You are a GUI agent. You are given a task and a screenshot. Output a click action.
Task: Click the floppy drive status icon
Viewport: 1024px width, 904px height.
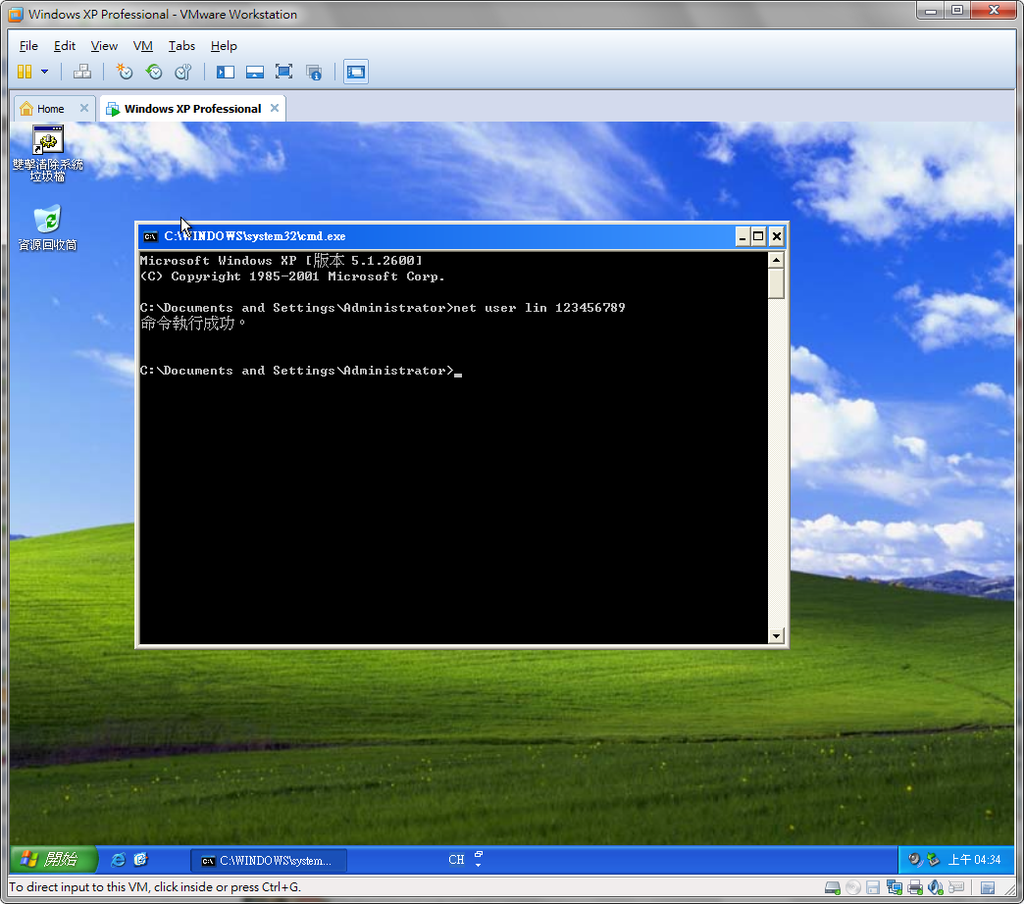[x=873, y=888]
